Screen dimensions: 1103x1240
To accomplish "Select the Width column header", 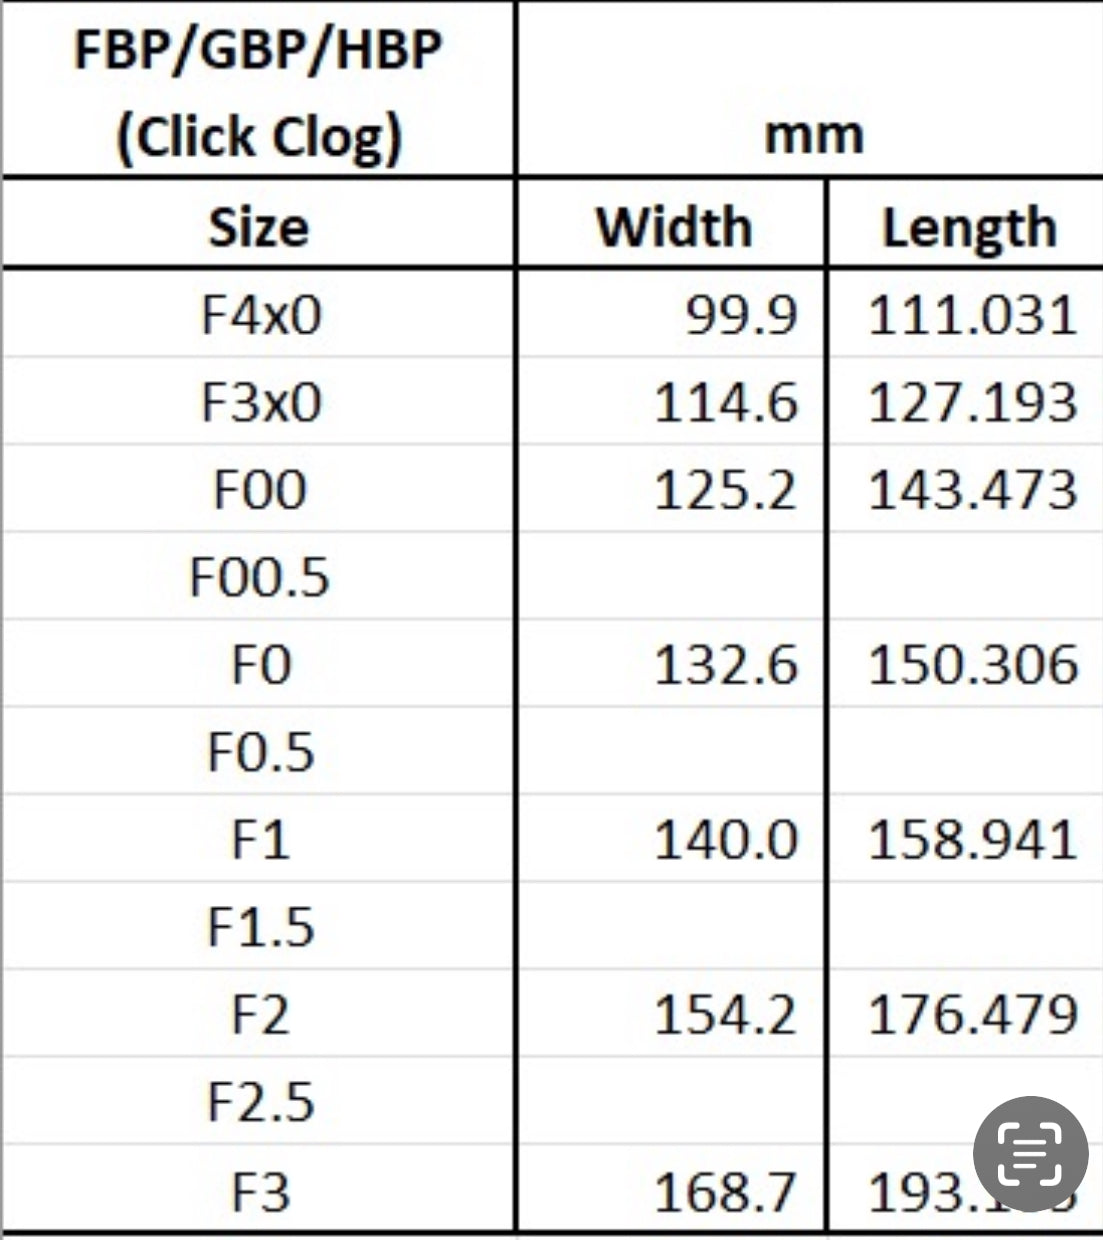I will pos(672,224).
